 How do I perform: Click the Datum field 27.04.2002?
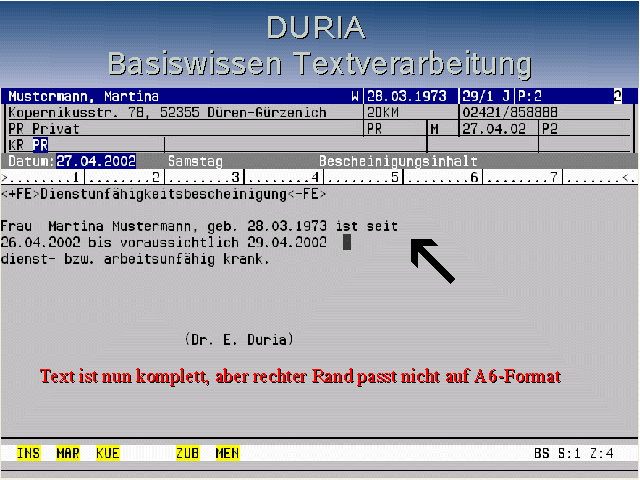[96, 161]
